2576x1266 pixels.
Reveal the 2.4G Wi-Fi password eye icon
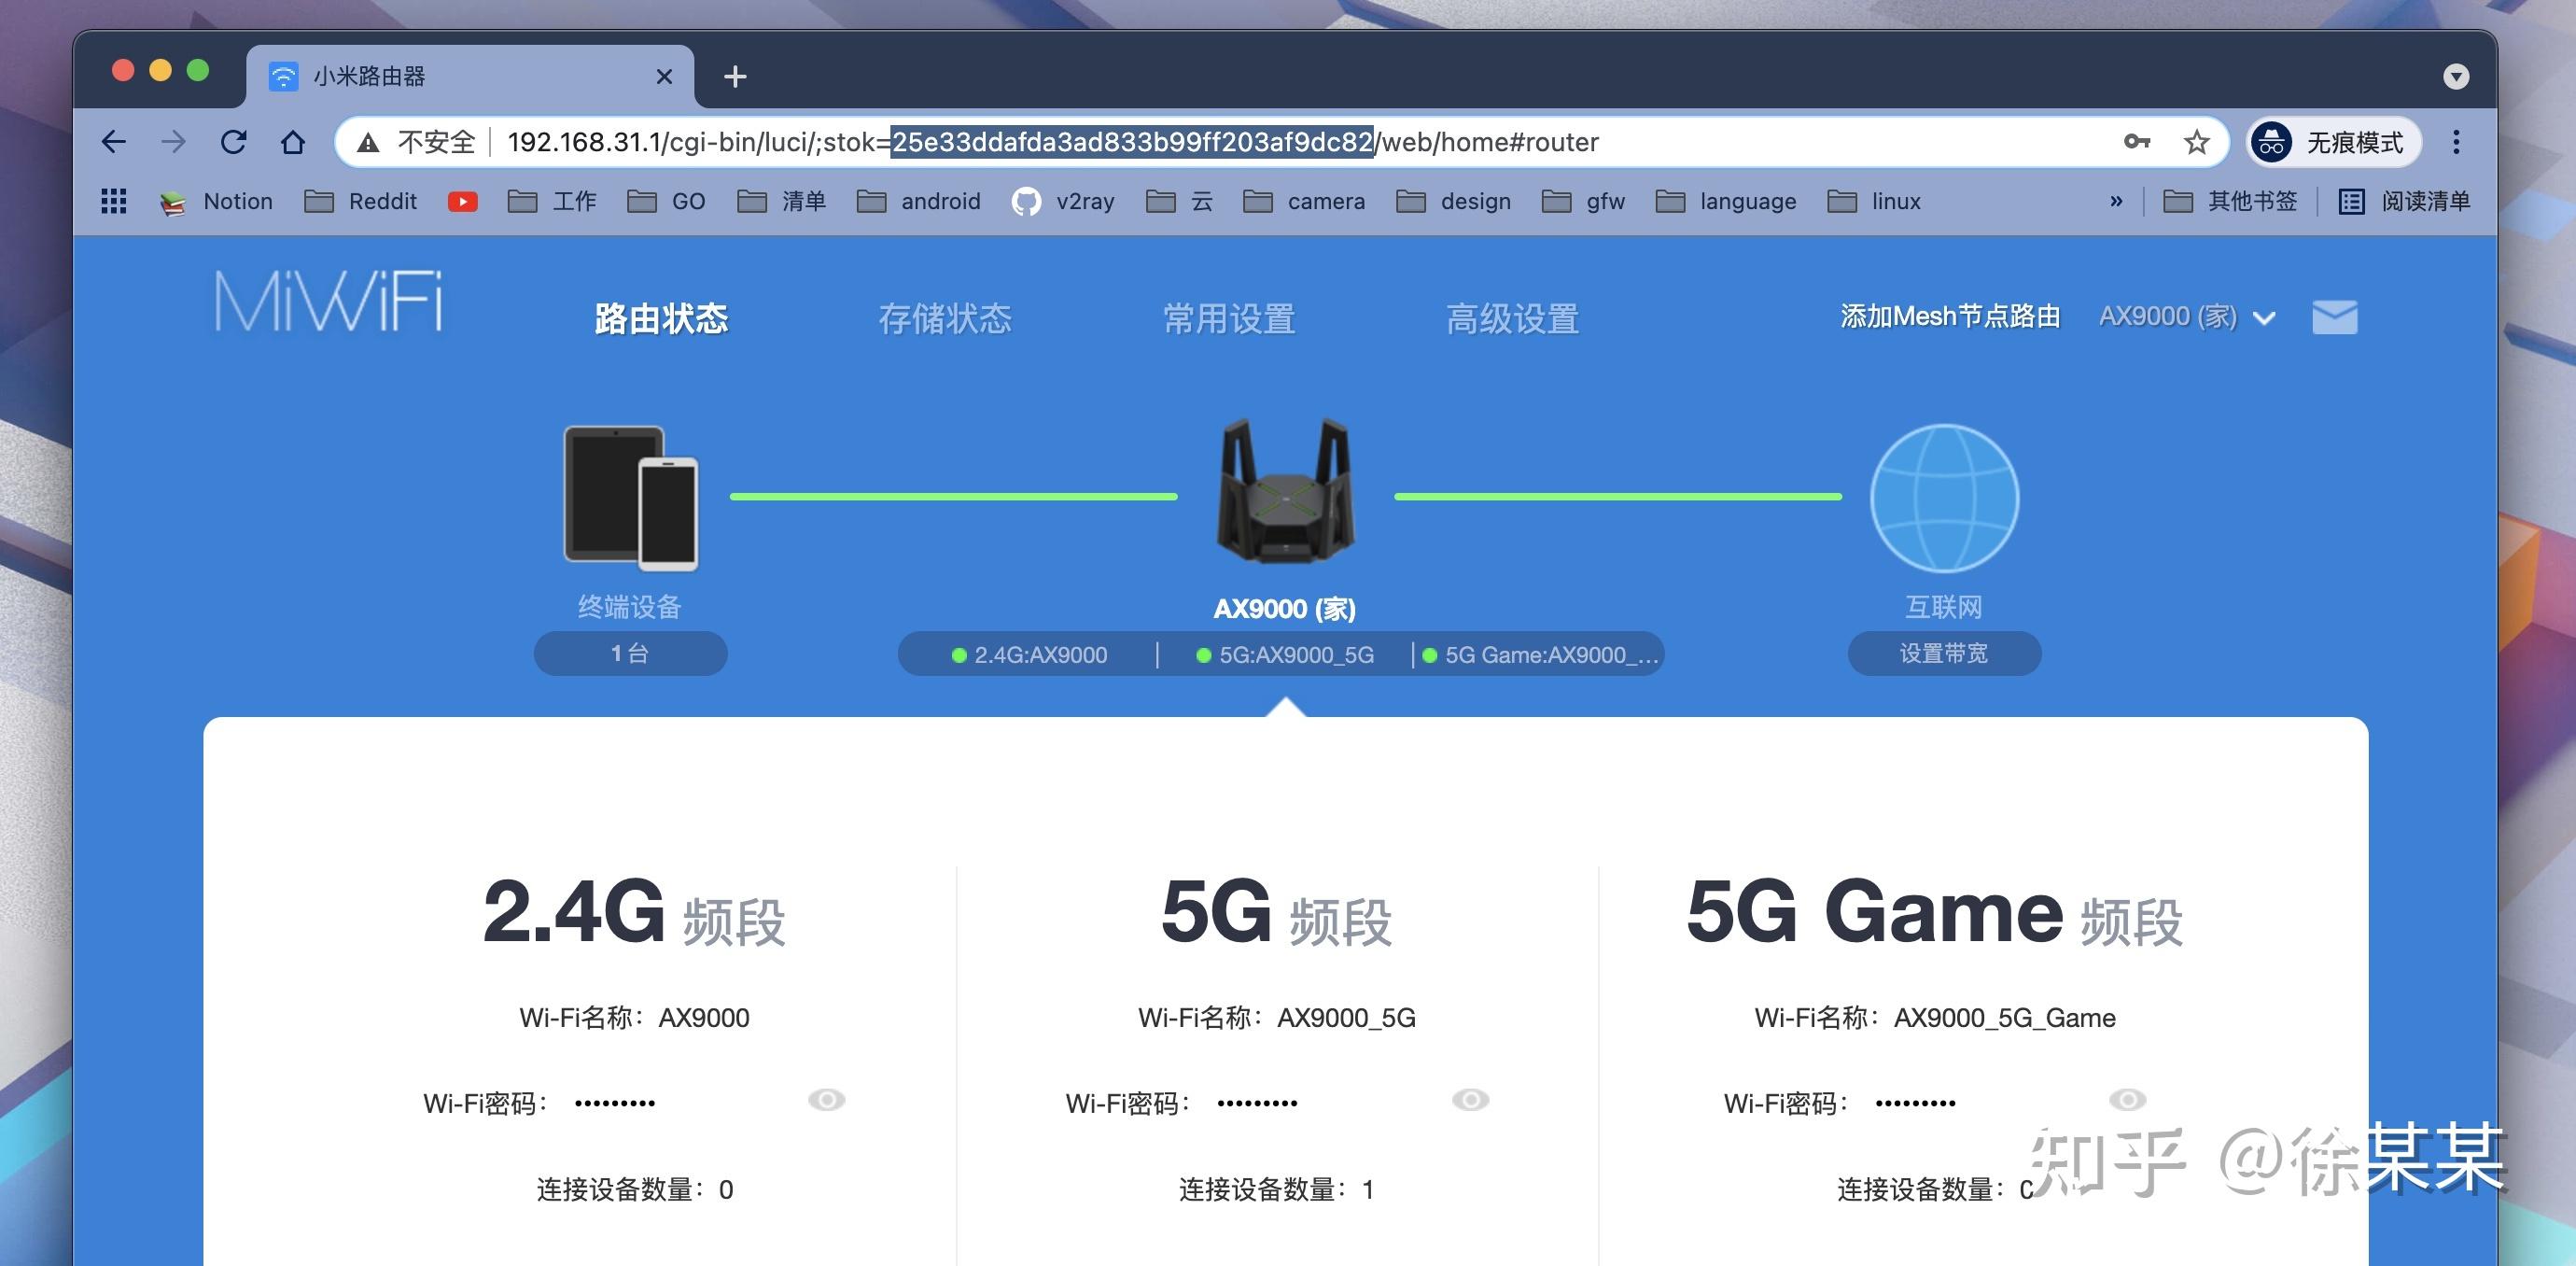(x=826, y=1100)
